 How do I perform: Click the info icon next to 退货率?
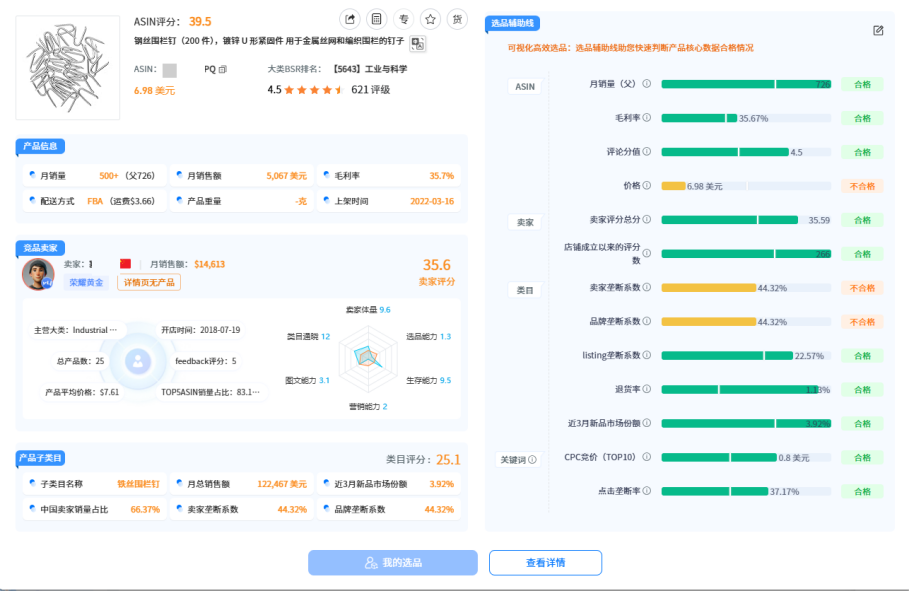coord(648,389)
